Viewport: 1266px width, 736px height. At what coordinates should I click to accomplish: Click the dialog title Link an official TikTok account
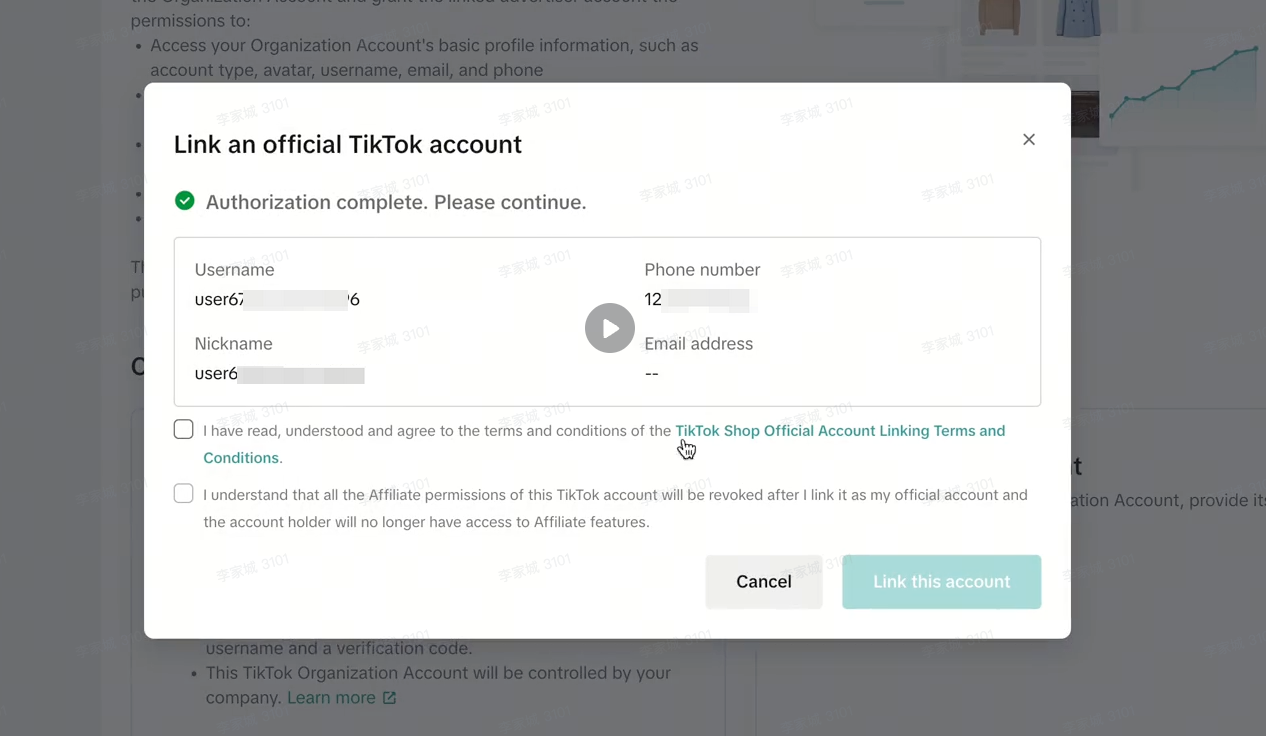click(348, 144)
